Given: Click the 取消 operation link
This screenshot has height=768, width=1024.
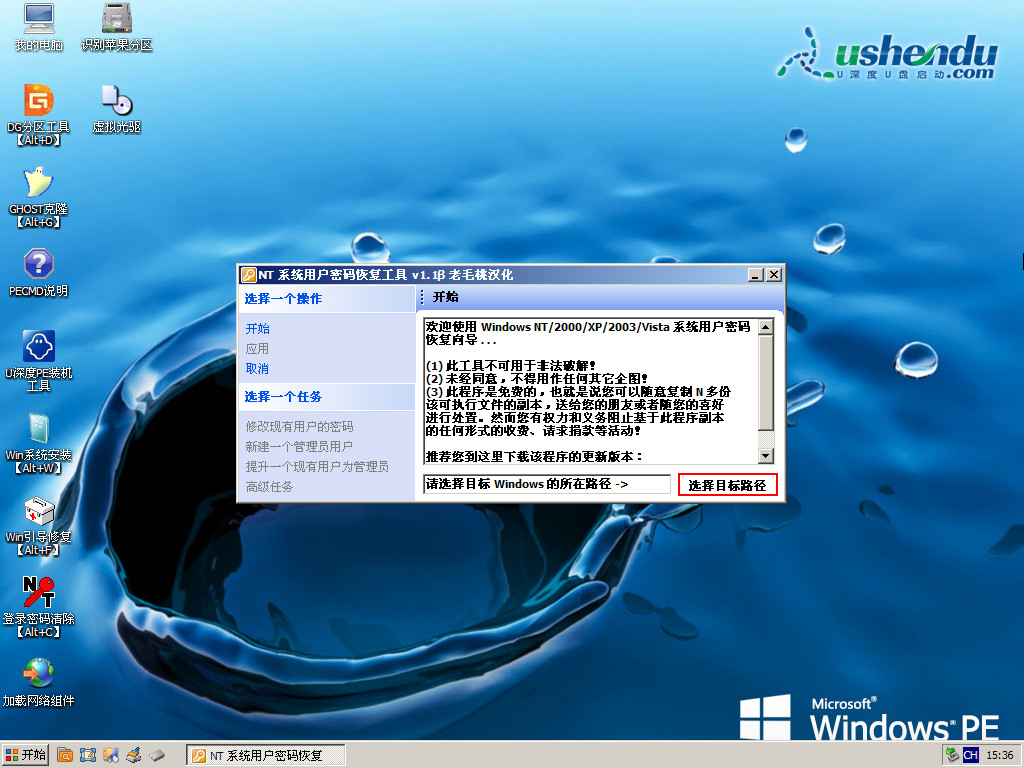Looking at the screenshot, I should coord(257,368).
